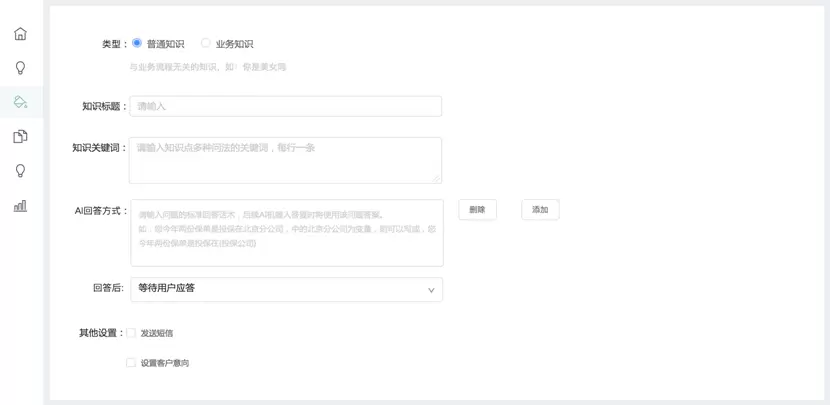830x405 pixels.
Task: Open the documents copy sidebar icon
Action: [20, 137]
